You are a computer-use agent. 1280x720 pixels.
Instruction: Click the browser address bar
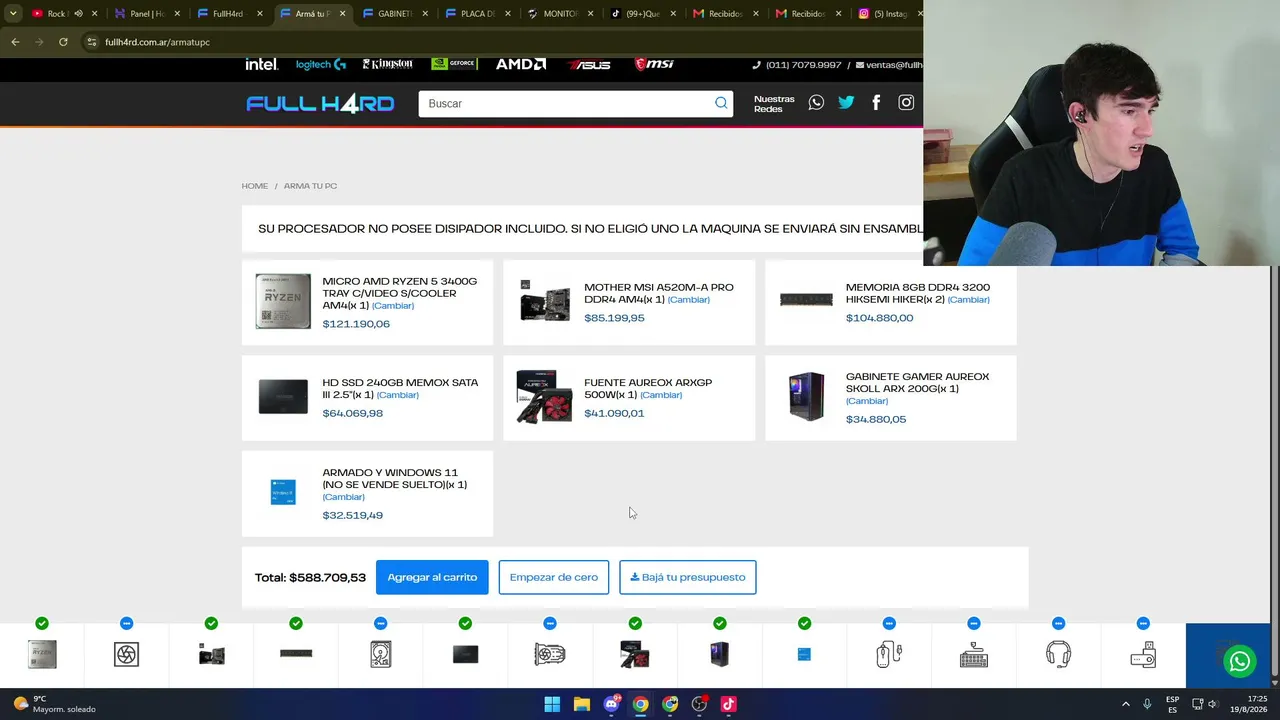pos(500,42)
